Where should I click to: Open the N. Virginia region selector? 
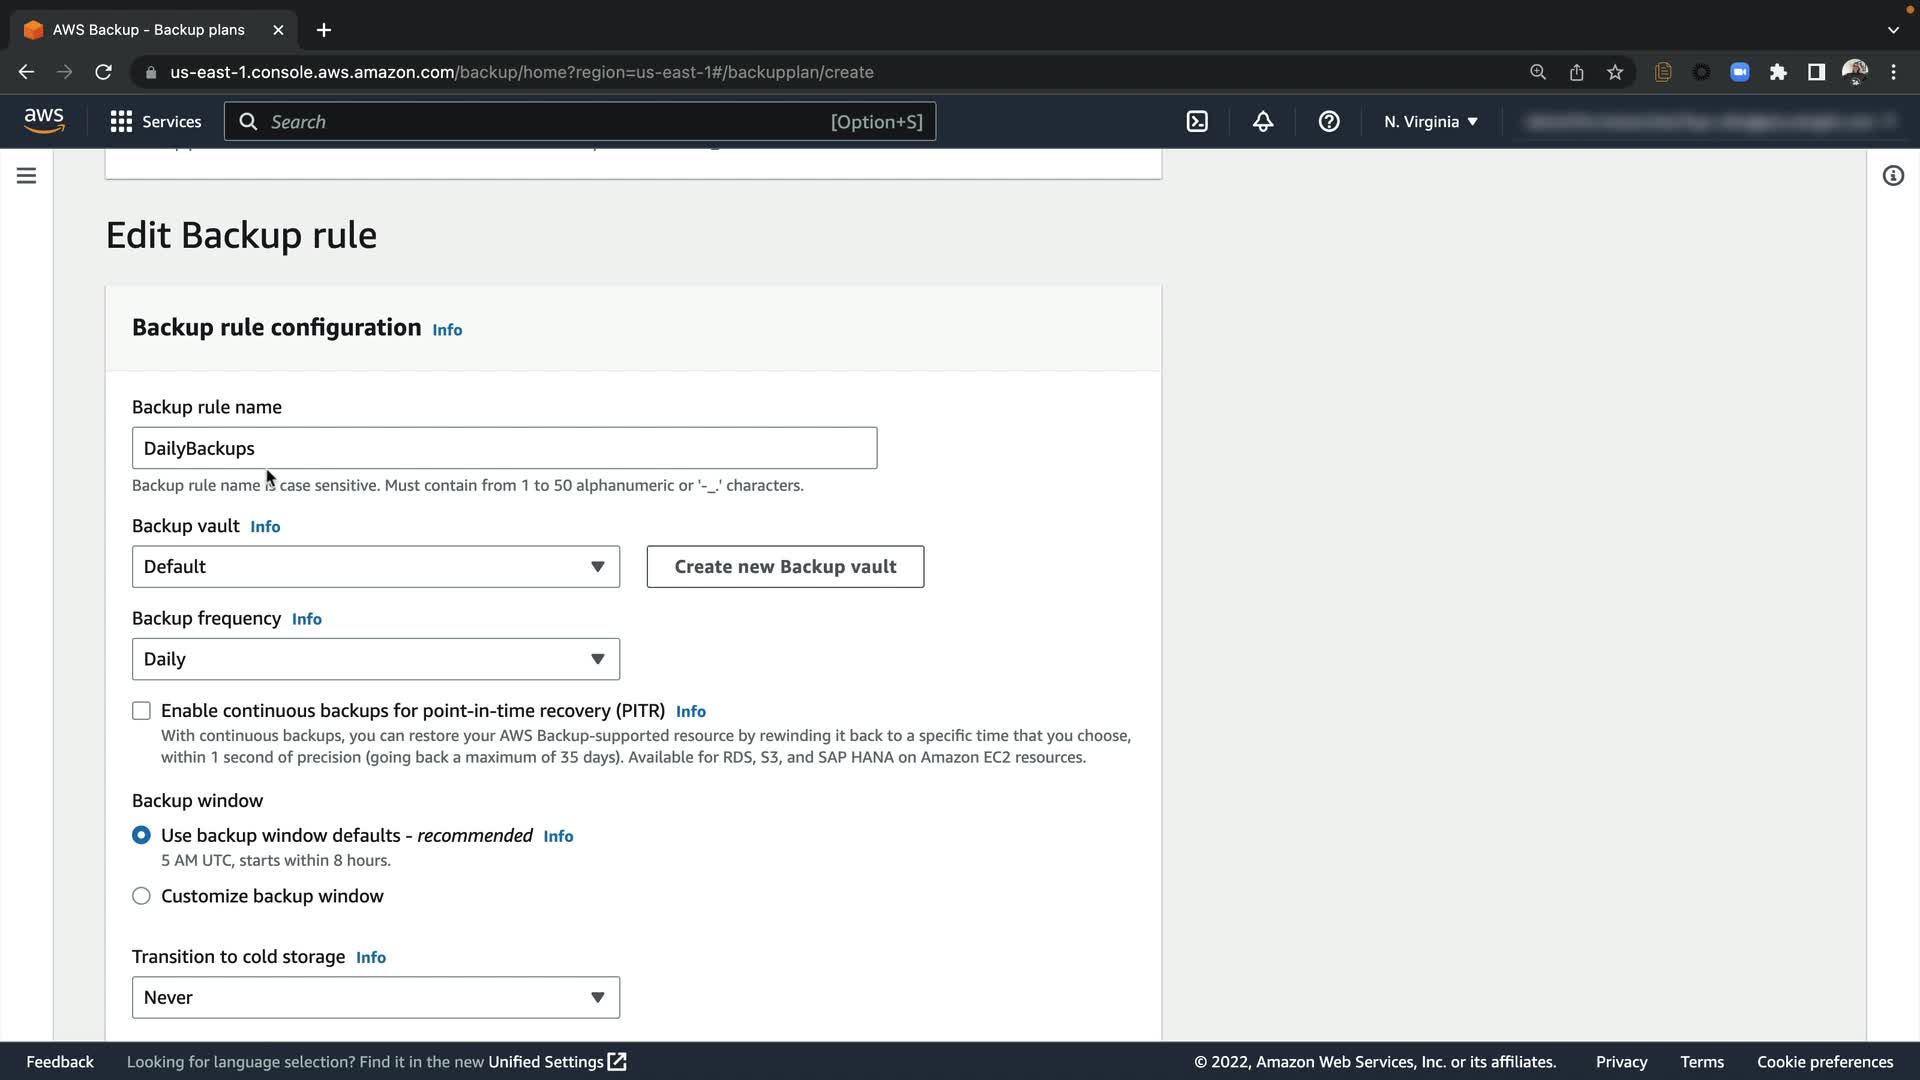(x=1430, y=121)
